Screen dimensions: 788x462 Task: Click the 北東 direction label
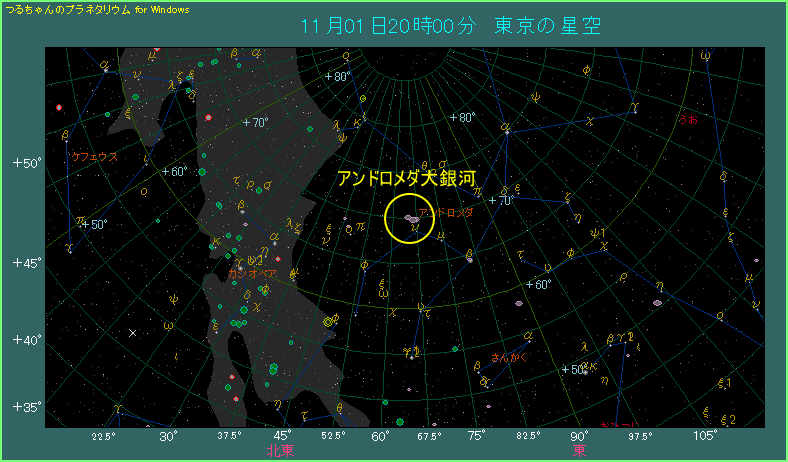(x=281, y=450)
